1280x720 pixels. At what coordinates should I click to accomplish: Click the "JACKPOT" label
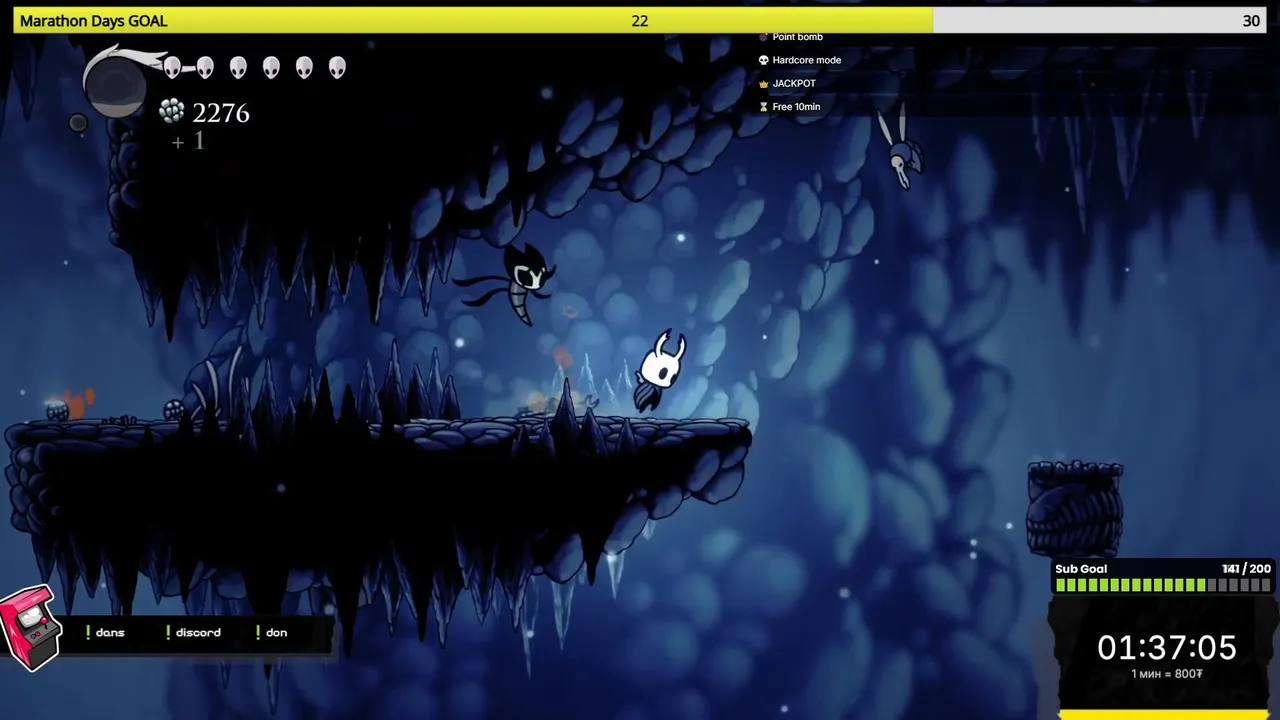tap(795, 84)
